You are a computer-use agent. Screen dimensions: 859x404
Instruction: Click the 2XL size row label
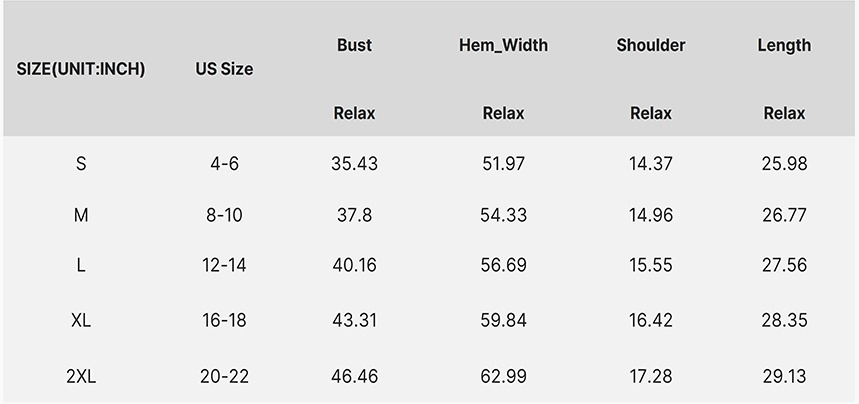click(81, 377)
